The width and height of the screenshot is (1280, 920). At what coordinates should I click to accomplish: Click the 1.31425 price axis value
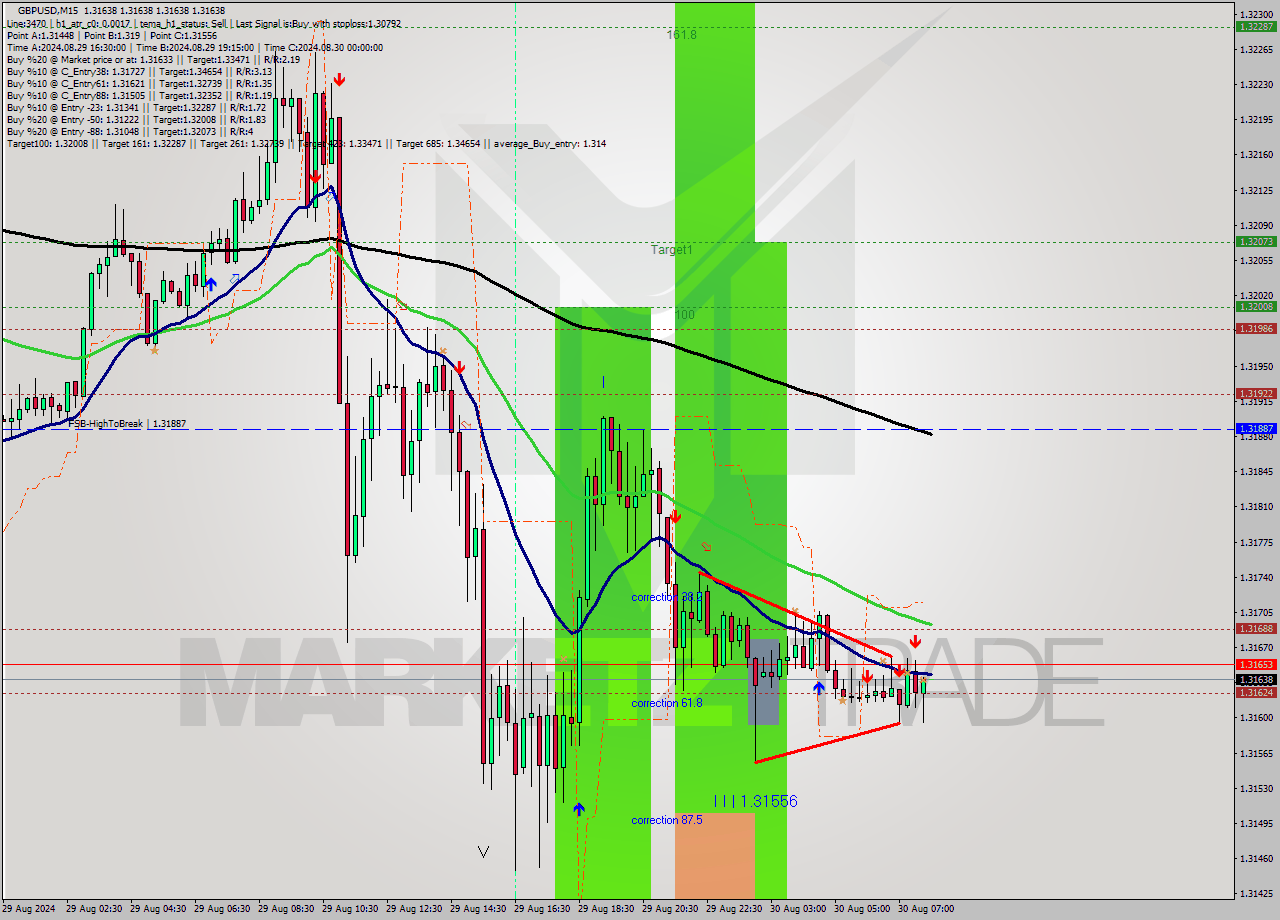1255,893
